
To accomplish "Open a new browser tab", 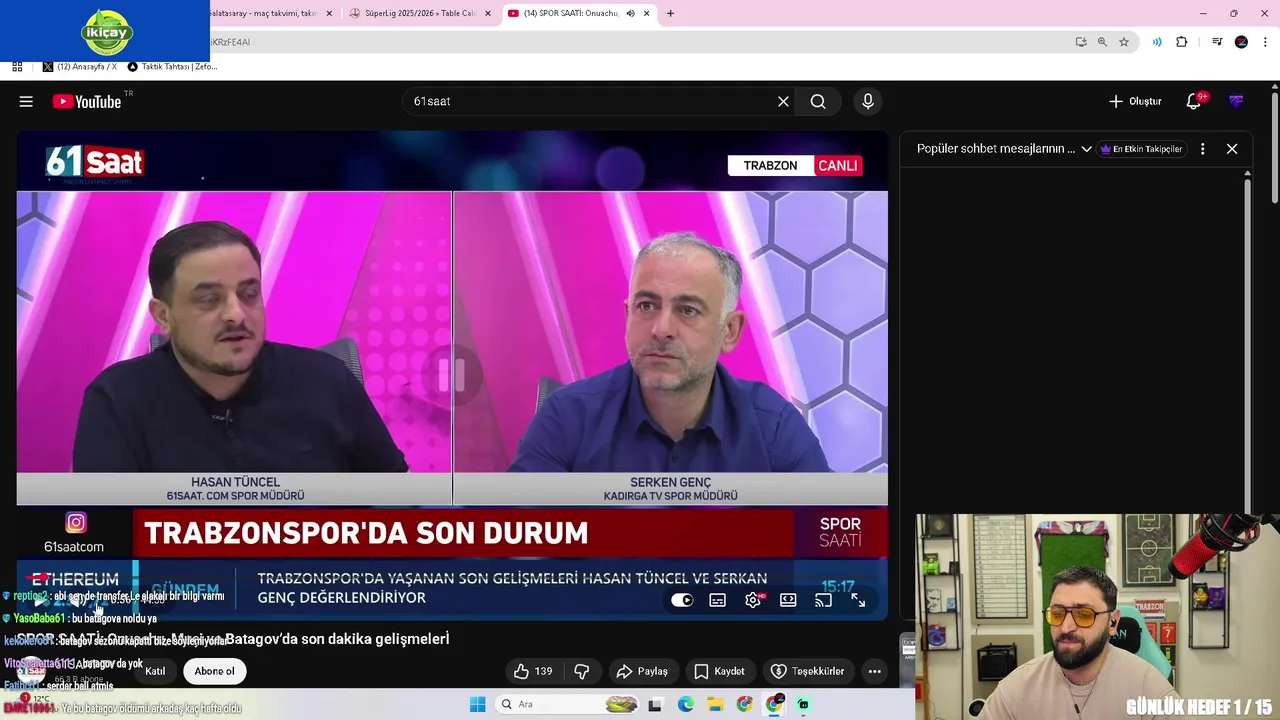I will [670, 13].
